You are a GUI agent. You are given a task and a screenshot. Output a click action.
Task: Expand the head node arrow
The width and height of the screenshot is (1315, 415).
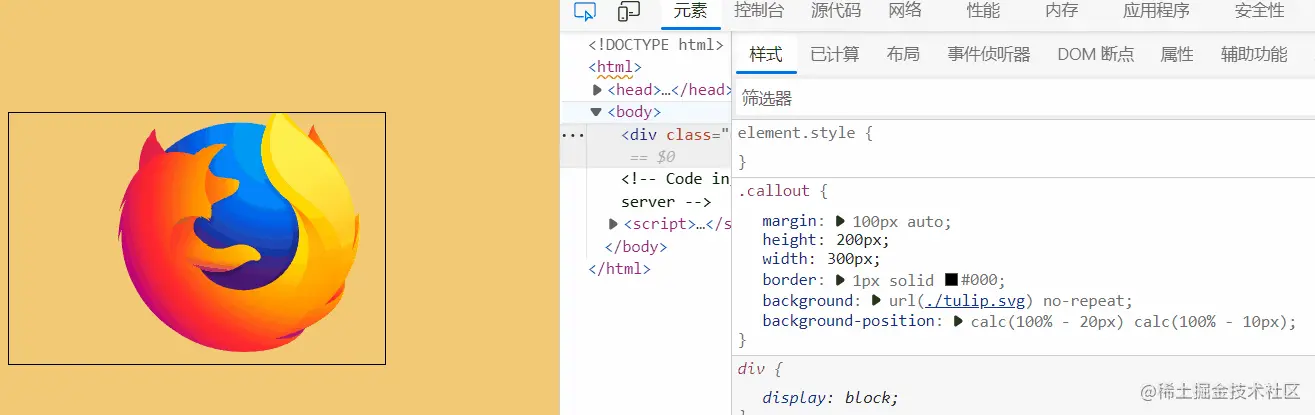(598, 90)
